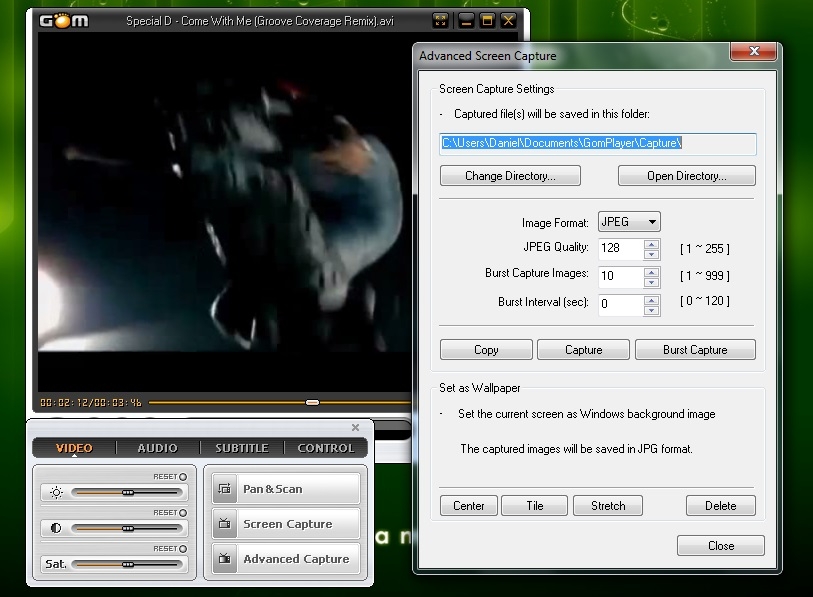Image resolution: width=813 pixels, height=597 pixels.
Task: Click the brightness slider handle
Action: tap(128, 492)
